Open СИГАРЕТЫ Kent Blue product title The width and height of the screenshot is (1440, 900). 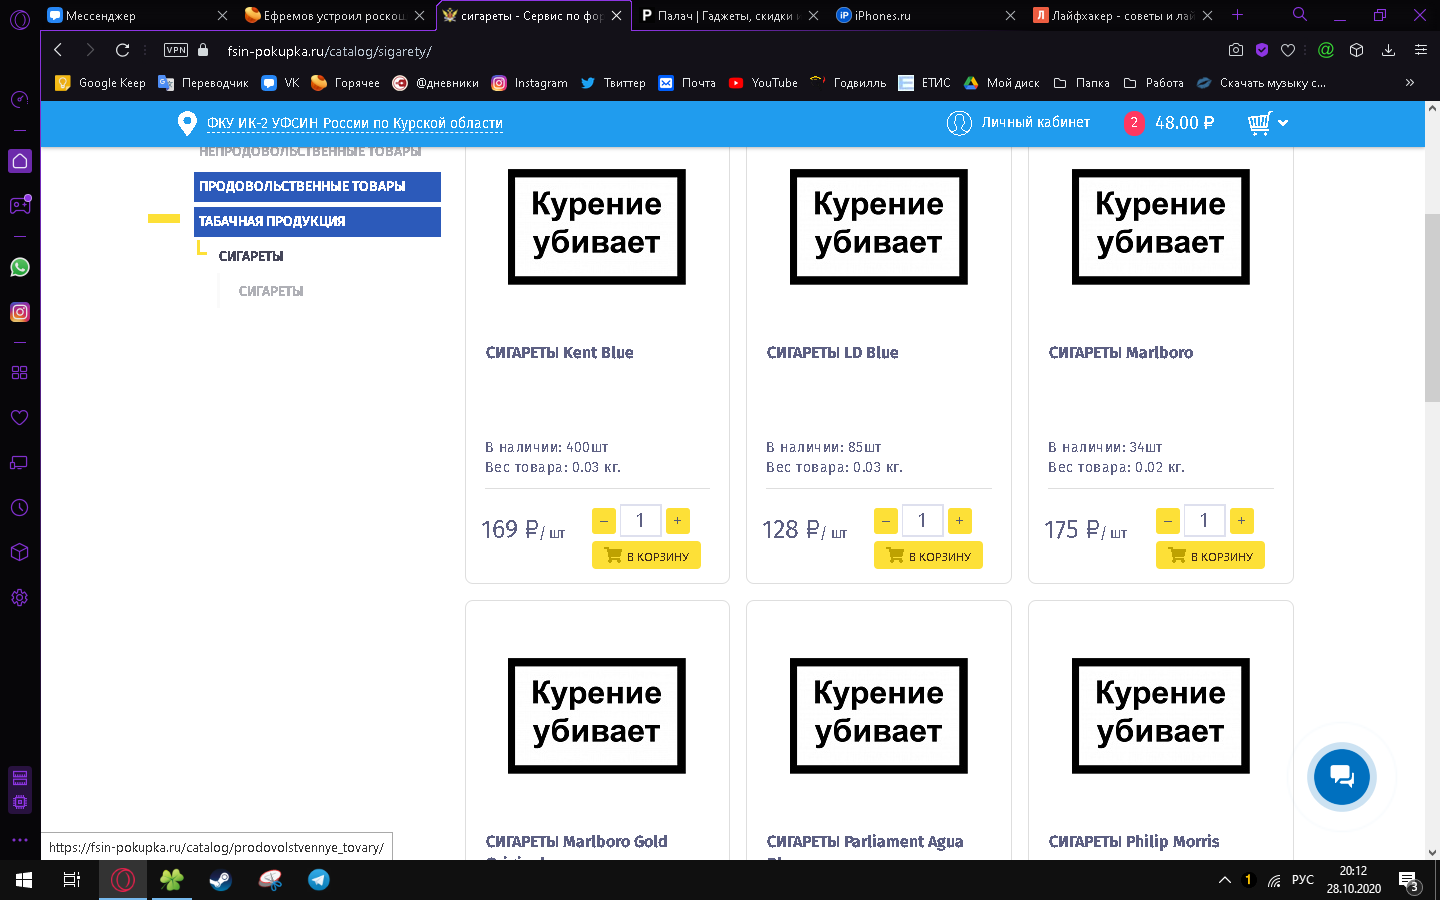[x=559, y=352]
